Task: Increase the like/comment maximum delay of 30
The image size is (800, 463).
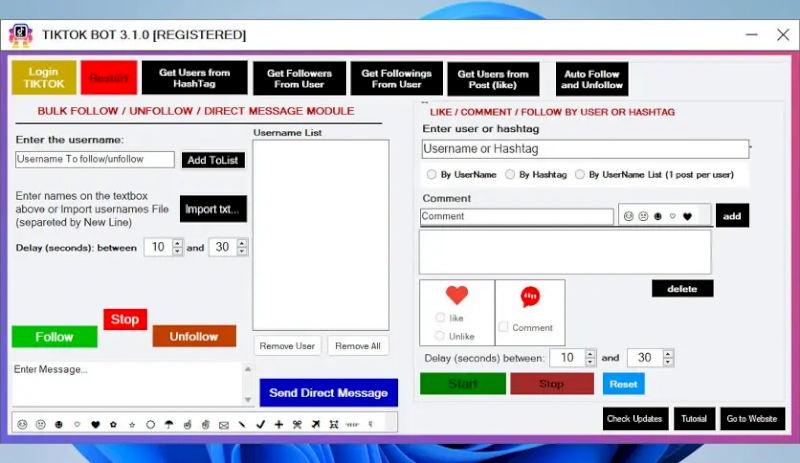Action: tap(668, 353)
